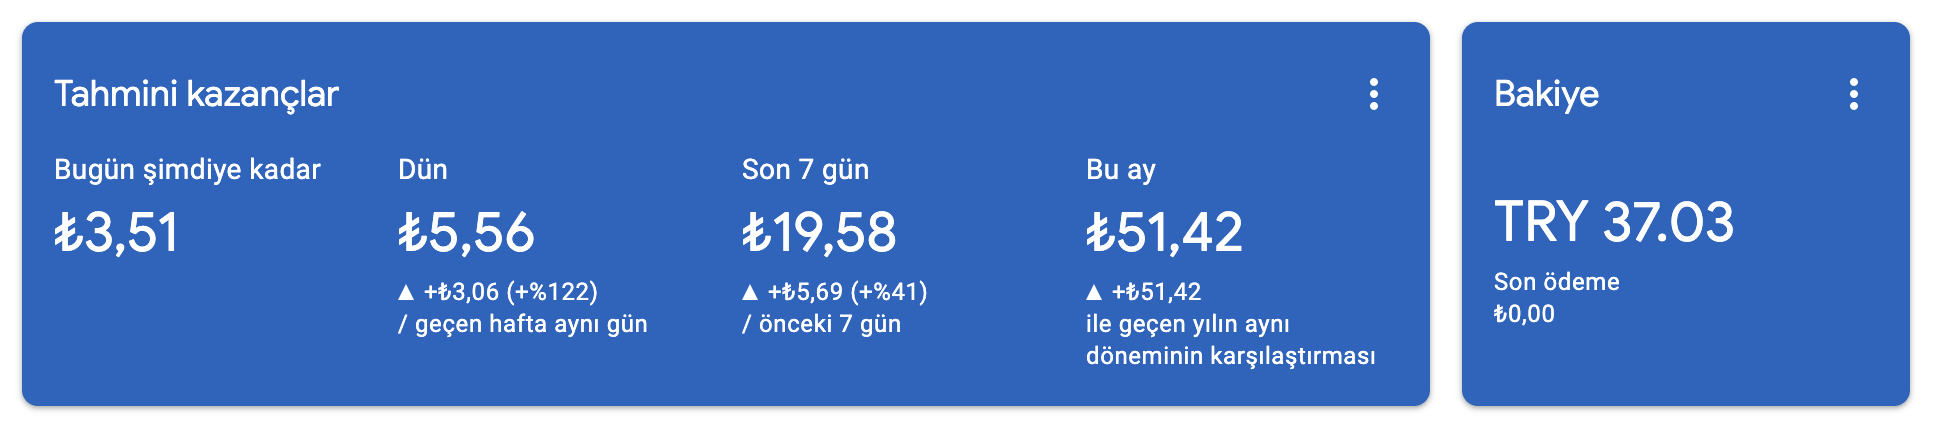Click the up arrow beside +₺3,06
This screenshot has width=1938, height=438.
pos(406,292)
